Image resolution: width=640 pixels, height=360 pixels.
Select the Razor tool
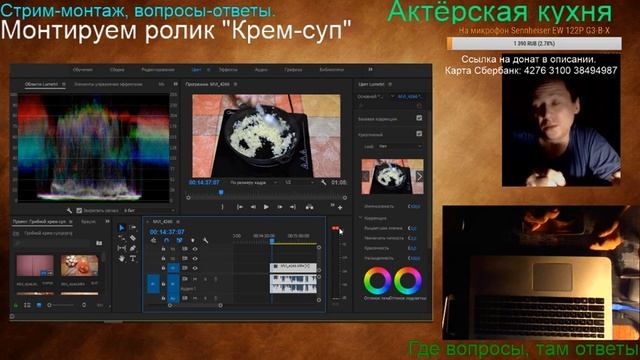point(133,238)
